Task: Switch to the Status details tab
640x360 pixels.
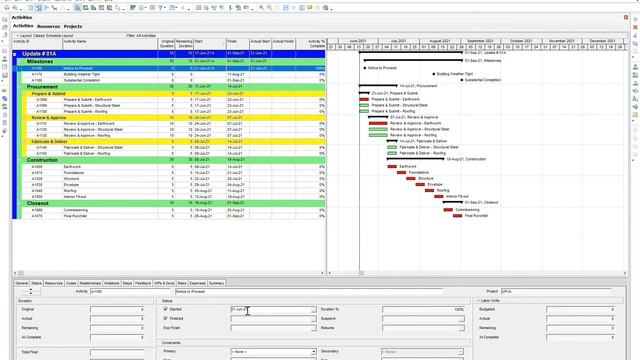Action: [x=36, y=283]
